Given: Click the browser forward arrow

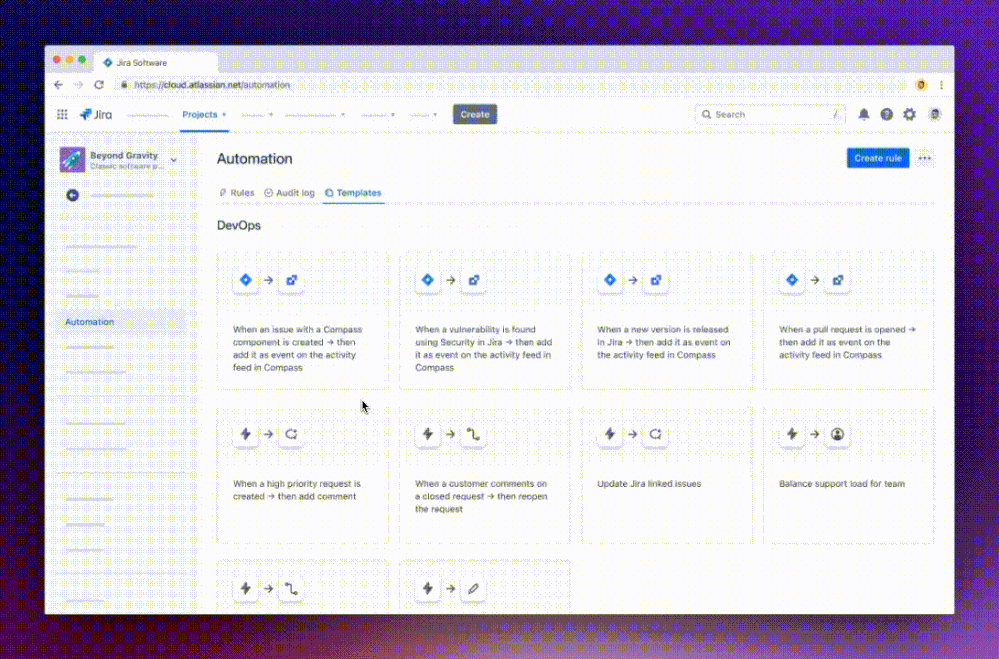Looking at the screenshot, I should pyautogui.click(x=78, y=85).
